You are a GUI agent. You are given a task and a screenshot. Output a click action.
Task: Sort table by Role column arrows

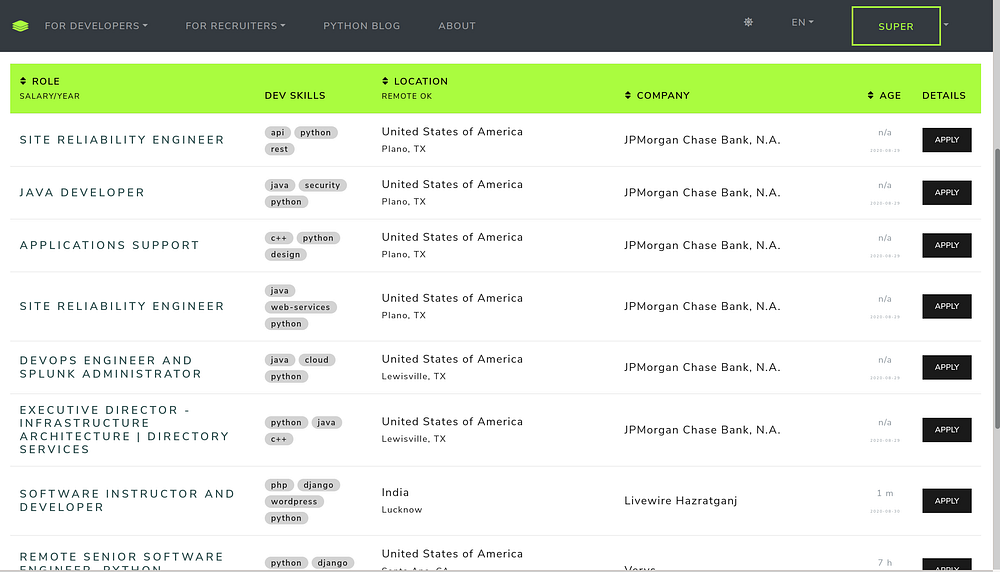[23, 81]
